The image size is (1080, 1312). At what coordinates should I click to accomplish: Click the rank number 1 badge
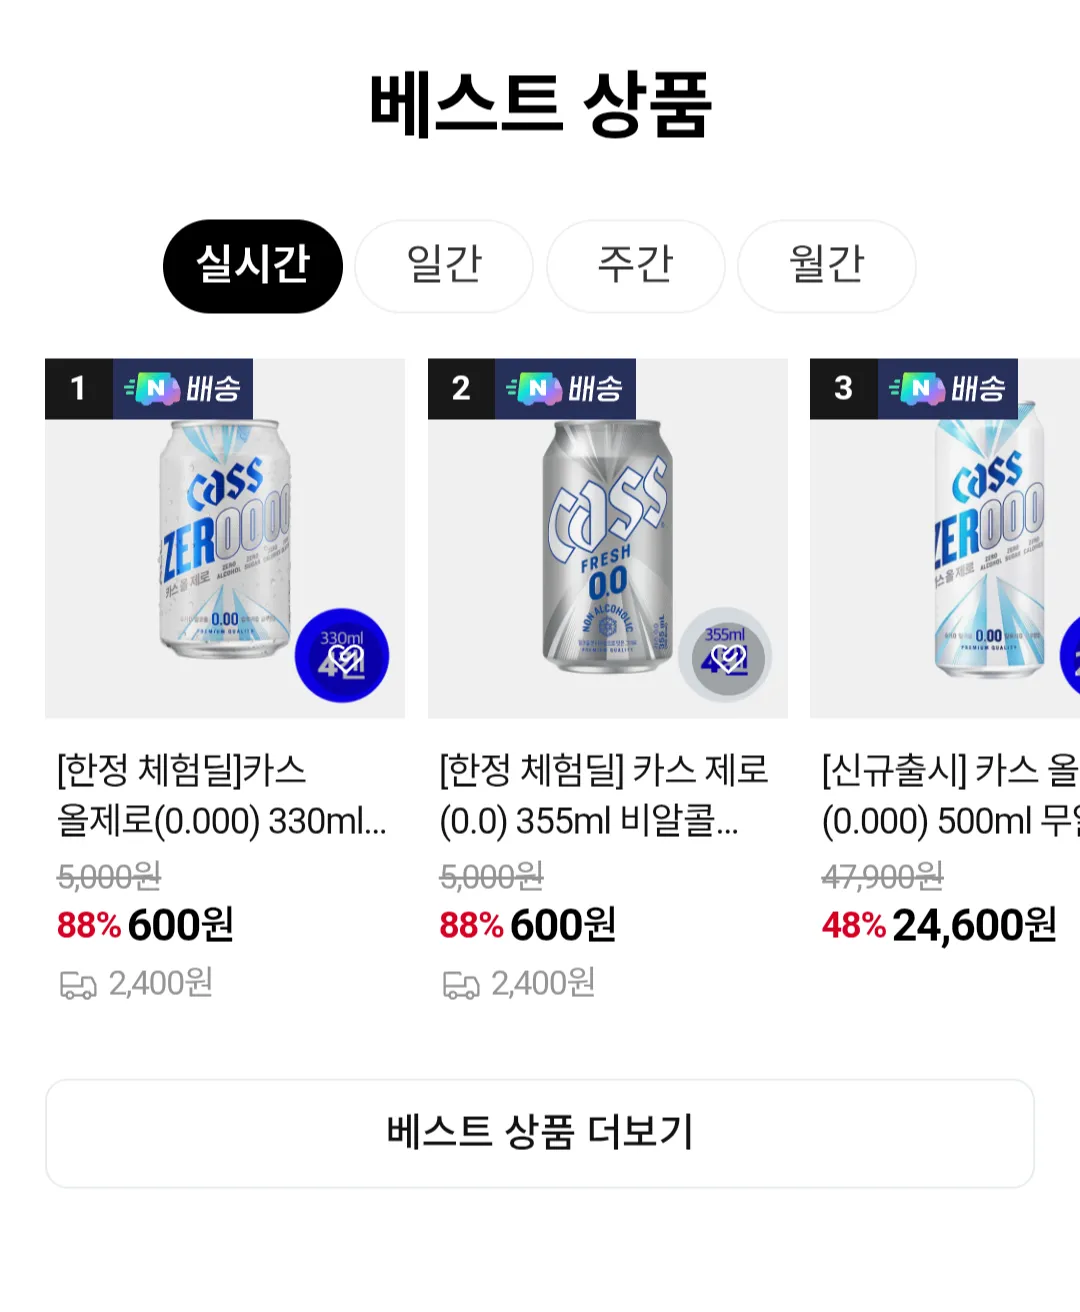pos(78,388)
